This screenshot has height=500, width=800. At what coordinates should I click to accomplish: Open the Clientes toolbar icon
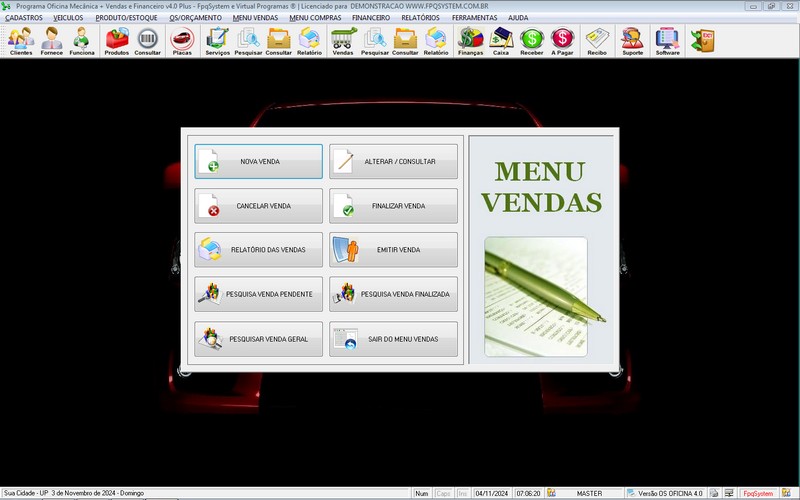[x=21, y=41]
